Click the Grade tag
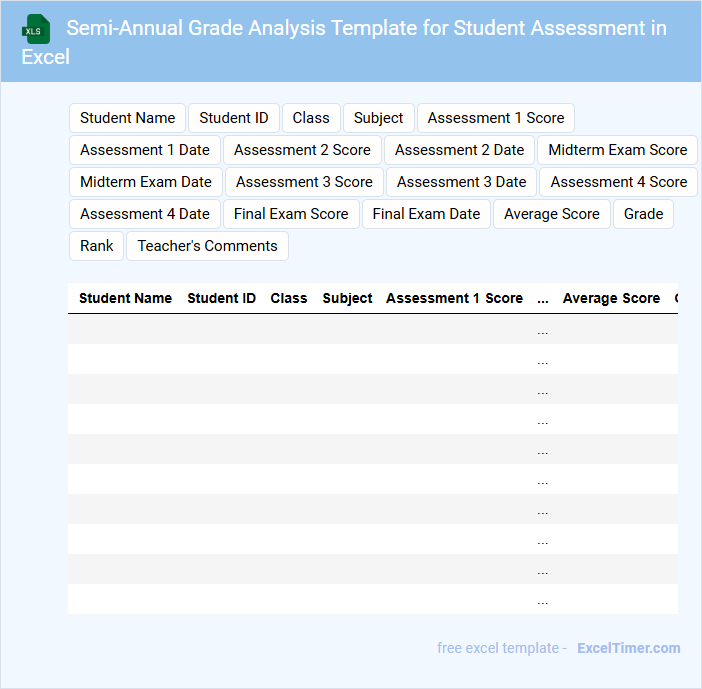 coord(643,214)
